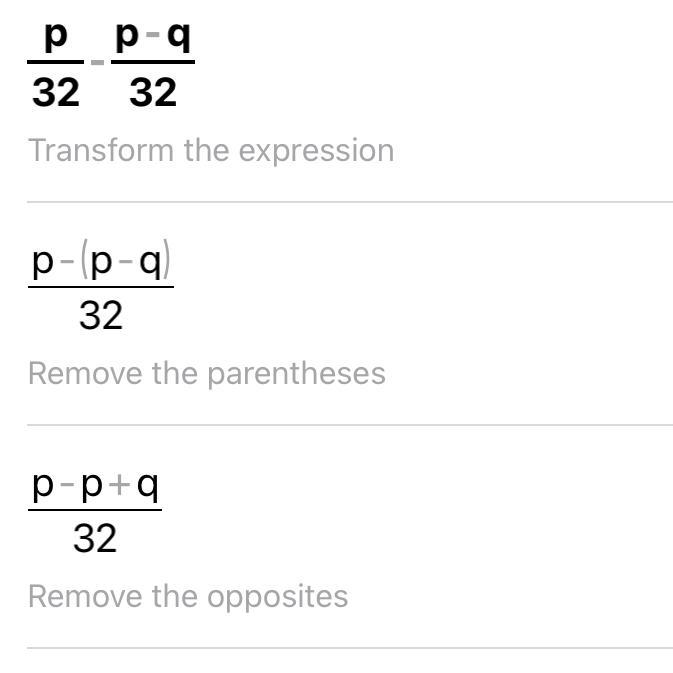The image size is (673, 673).
Task: Click gray minus inside bold p-q numerator
Action: coord(153,34)
